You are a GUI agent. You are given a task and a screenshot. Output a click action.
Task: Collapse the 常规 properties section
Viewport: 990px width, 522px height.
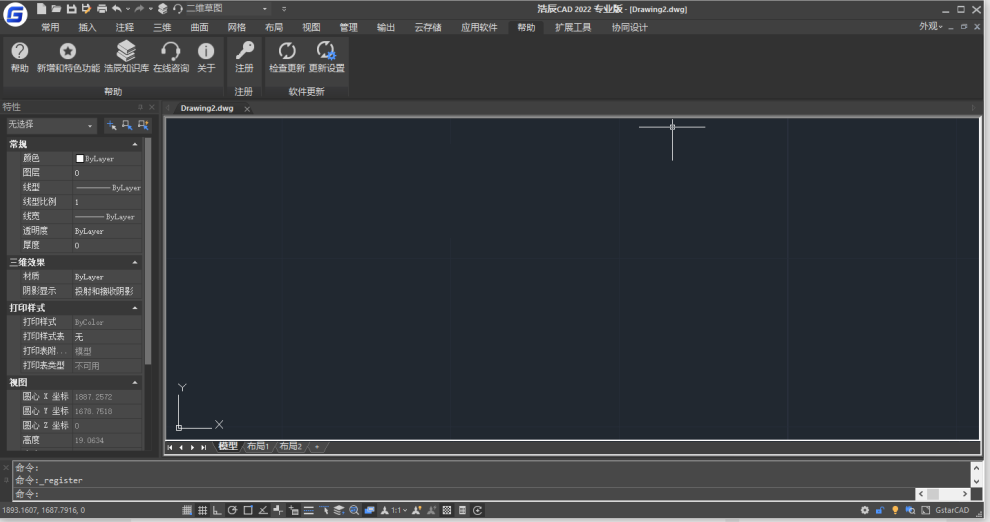(x=134, y=145)
